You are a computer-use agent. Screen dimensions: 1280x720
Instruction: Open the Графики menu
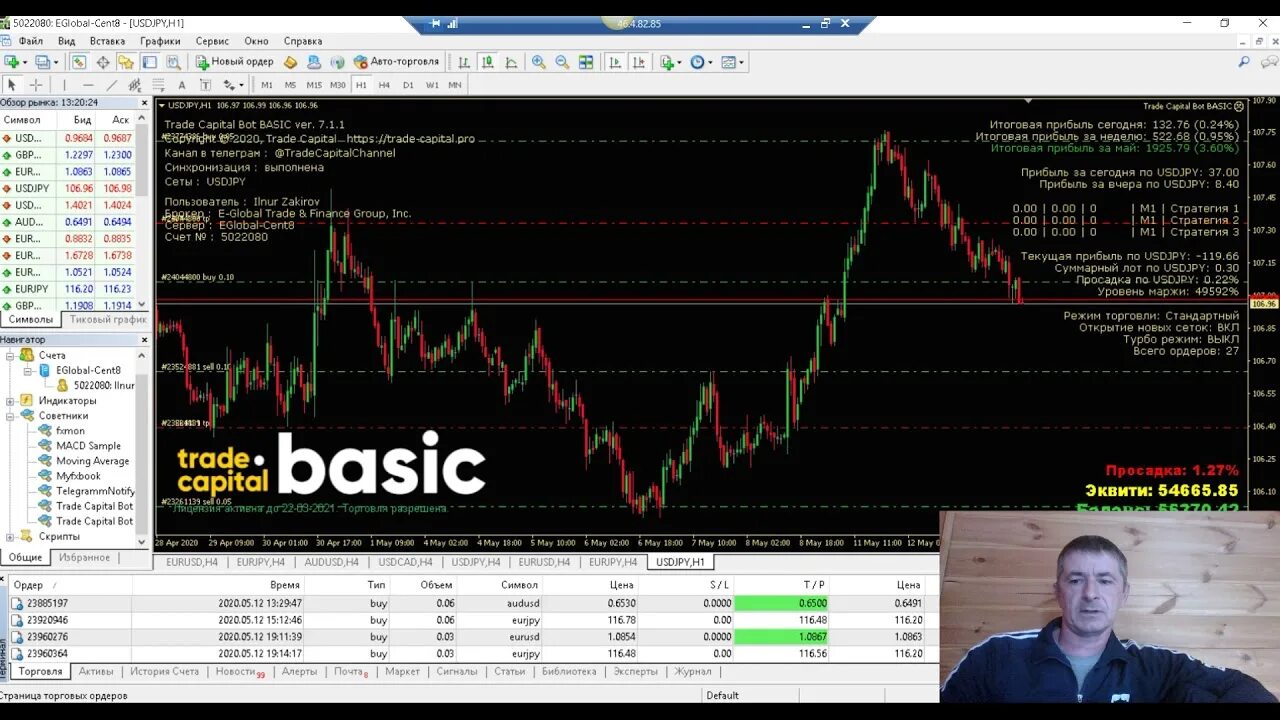(160, 41)
